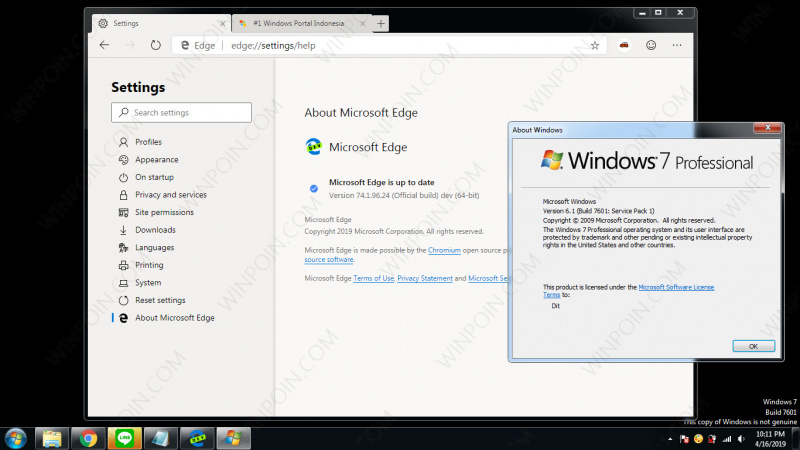The height and width of the screenshot is (450, 800).
Task: Click the Microsoft Edge Dev logo
Action: coord(314,147)
